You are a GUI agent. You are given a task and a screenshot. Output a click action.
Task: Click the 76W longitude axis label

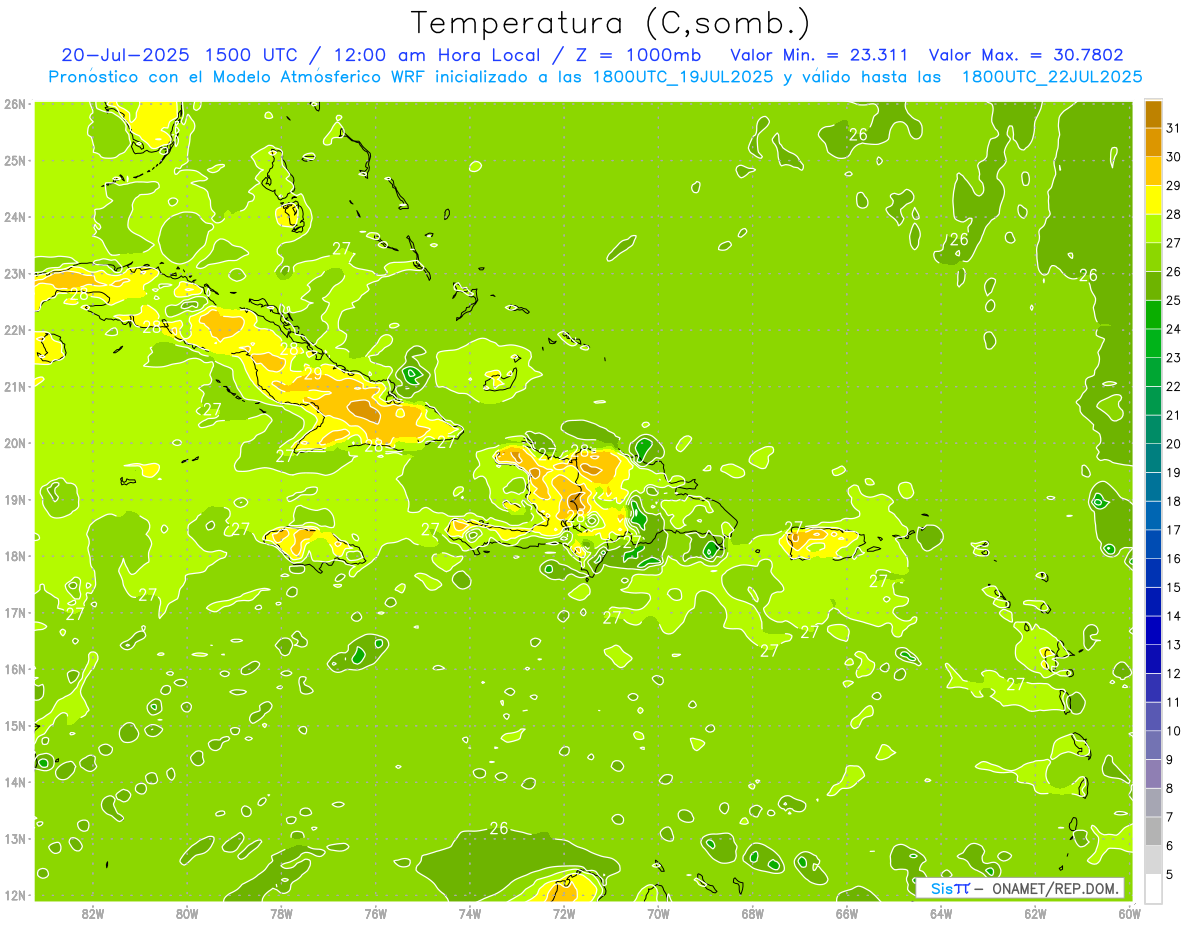click(x=376, y=913)
